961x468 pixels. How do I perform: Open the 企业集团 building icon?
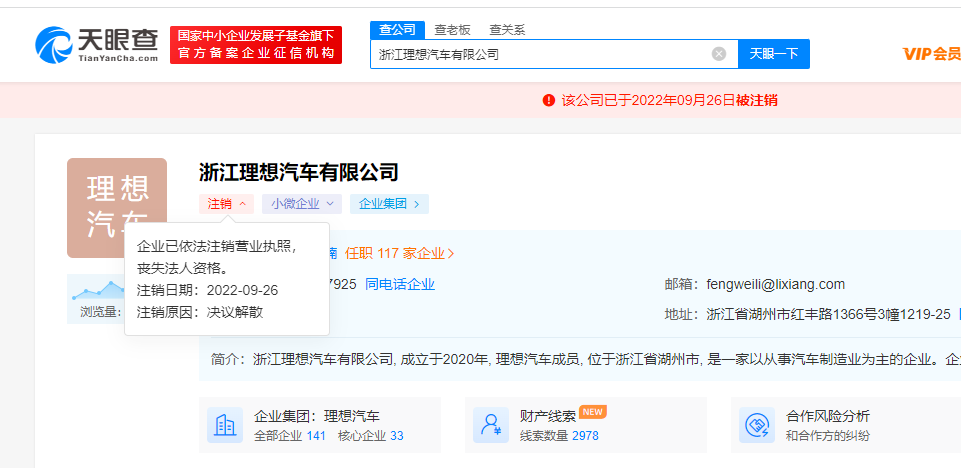point(225,425)
